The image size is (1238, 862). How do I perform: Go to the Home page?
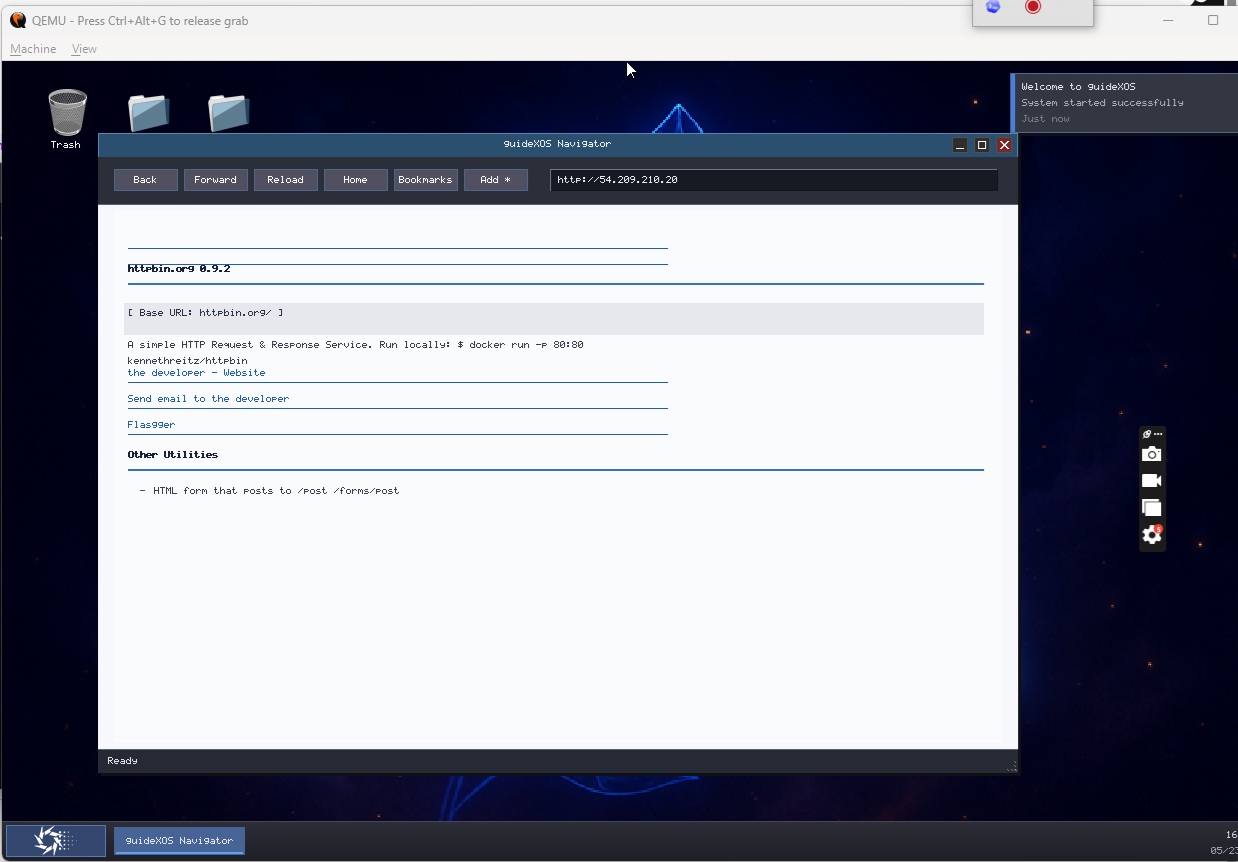(x=356, y=180)
